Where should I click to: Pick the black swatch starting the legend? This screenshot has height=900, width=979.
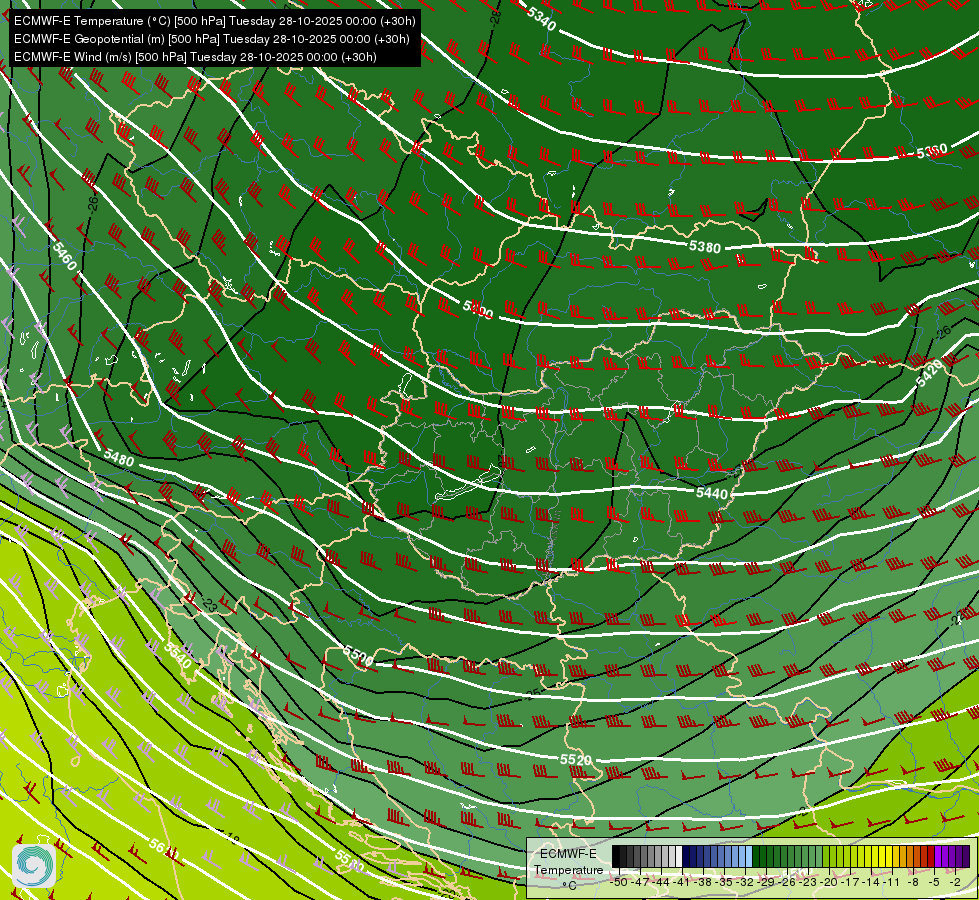click(x=616, y=856)
